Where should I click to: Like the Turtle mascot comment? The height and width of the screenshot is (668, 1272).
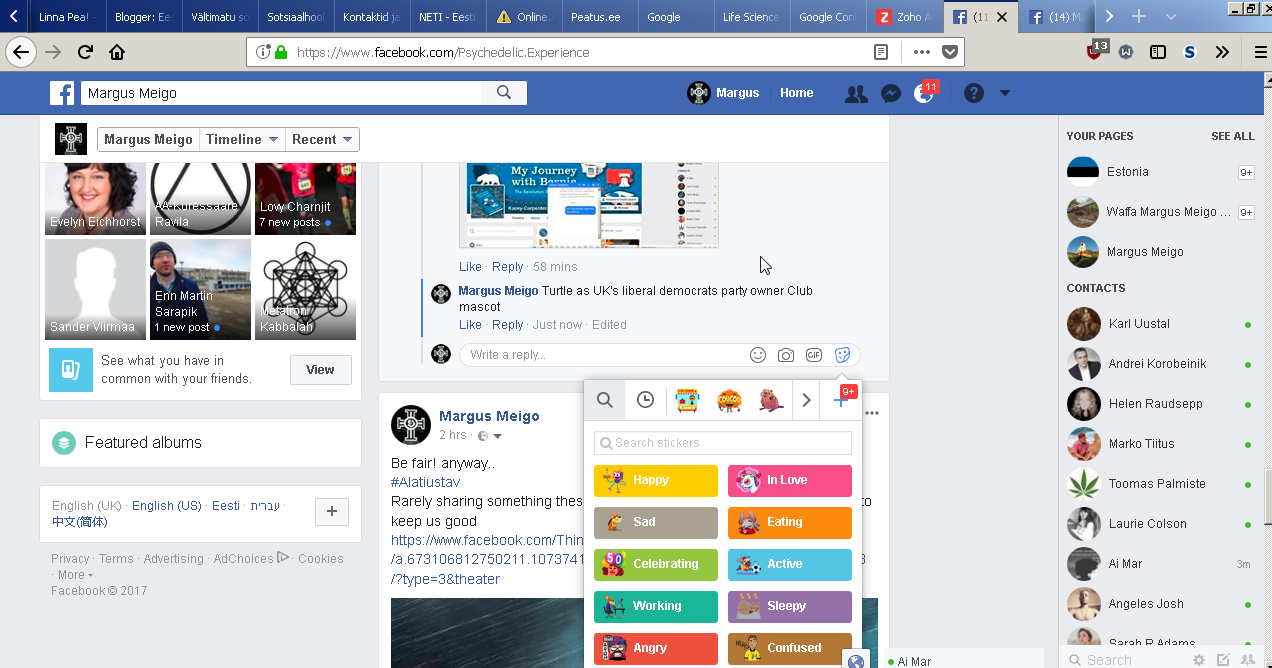click(470, 325)
